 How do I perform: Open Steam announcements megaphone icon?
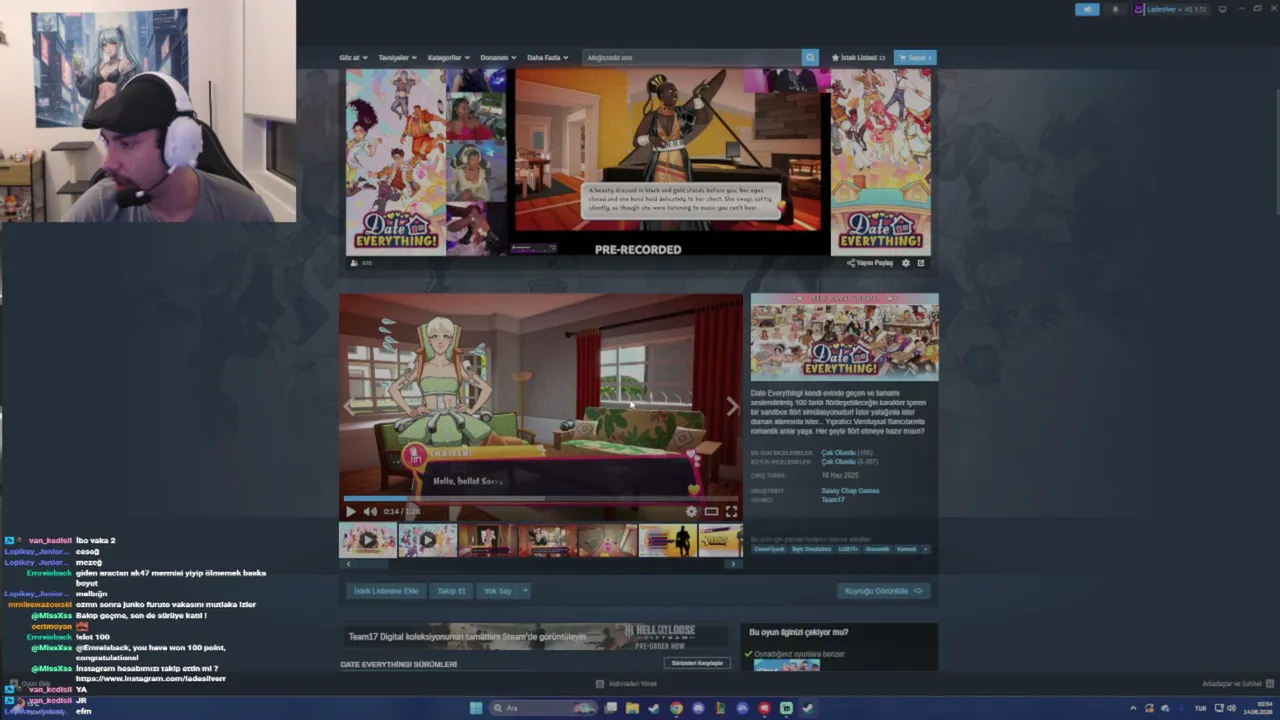1087,9
